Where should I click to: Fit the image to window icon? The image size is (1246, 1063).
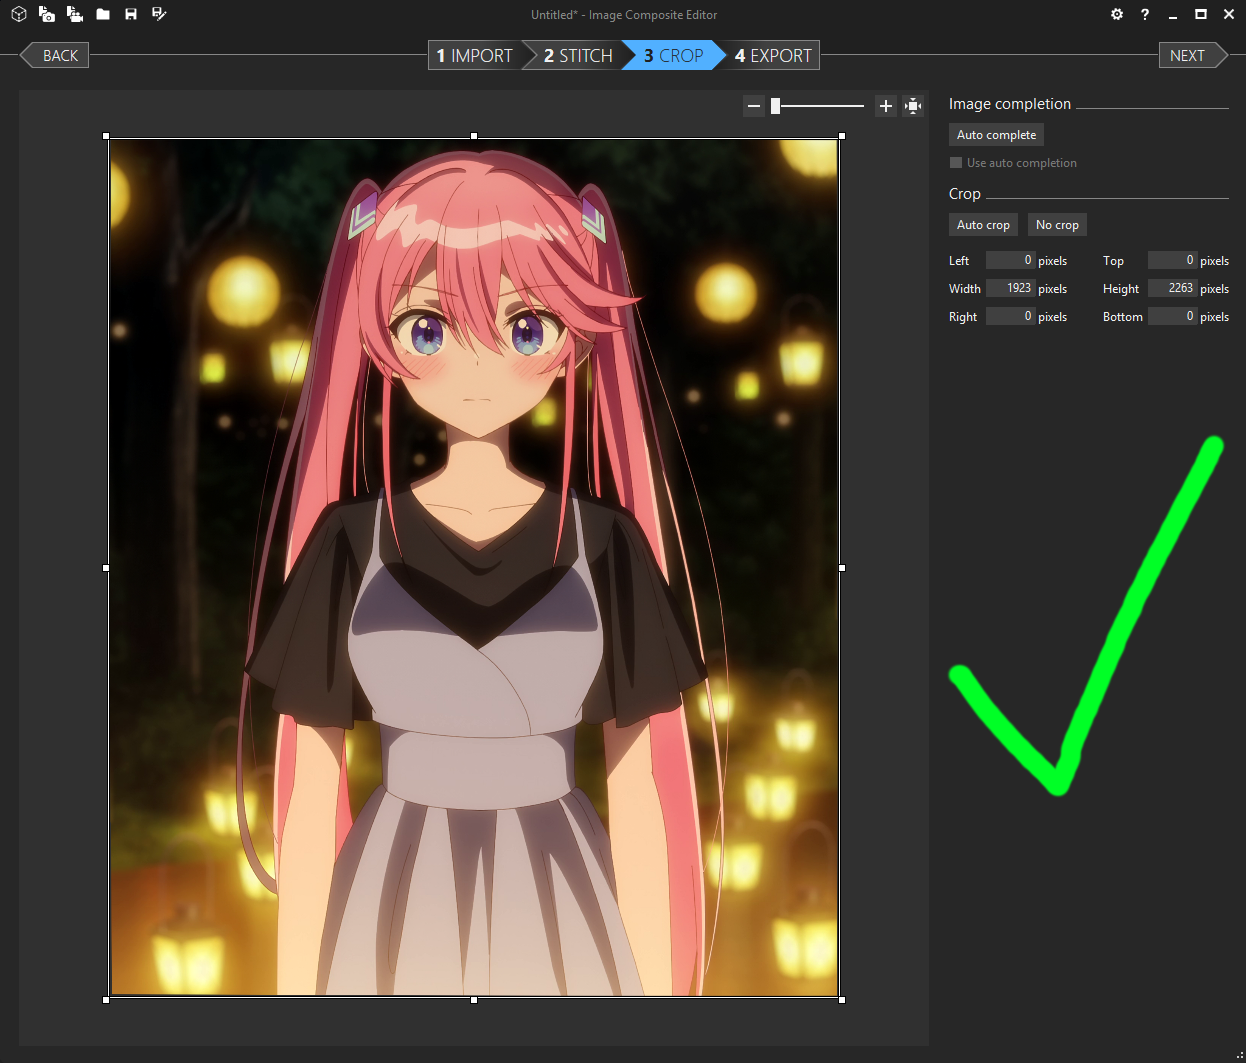[x=913, y=105]
